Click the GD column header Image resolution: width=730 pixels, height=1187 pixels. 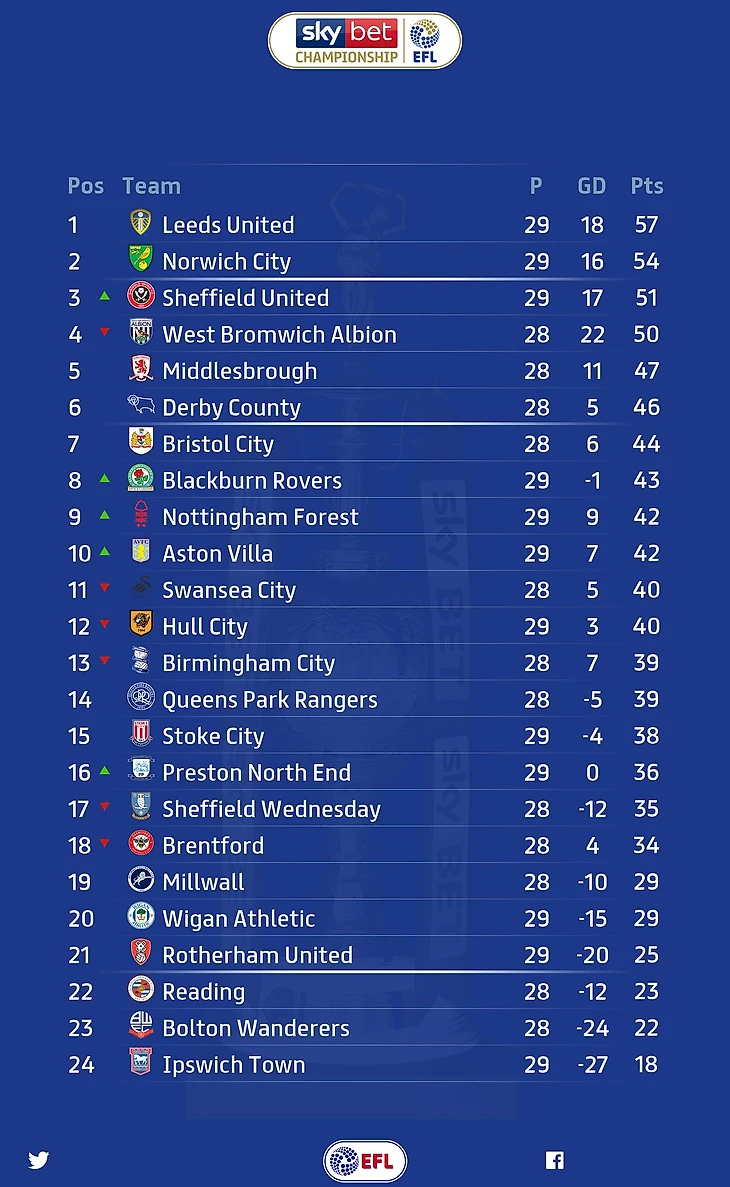[x=592, y=186]
